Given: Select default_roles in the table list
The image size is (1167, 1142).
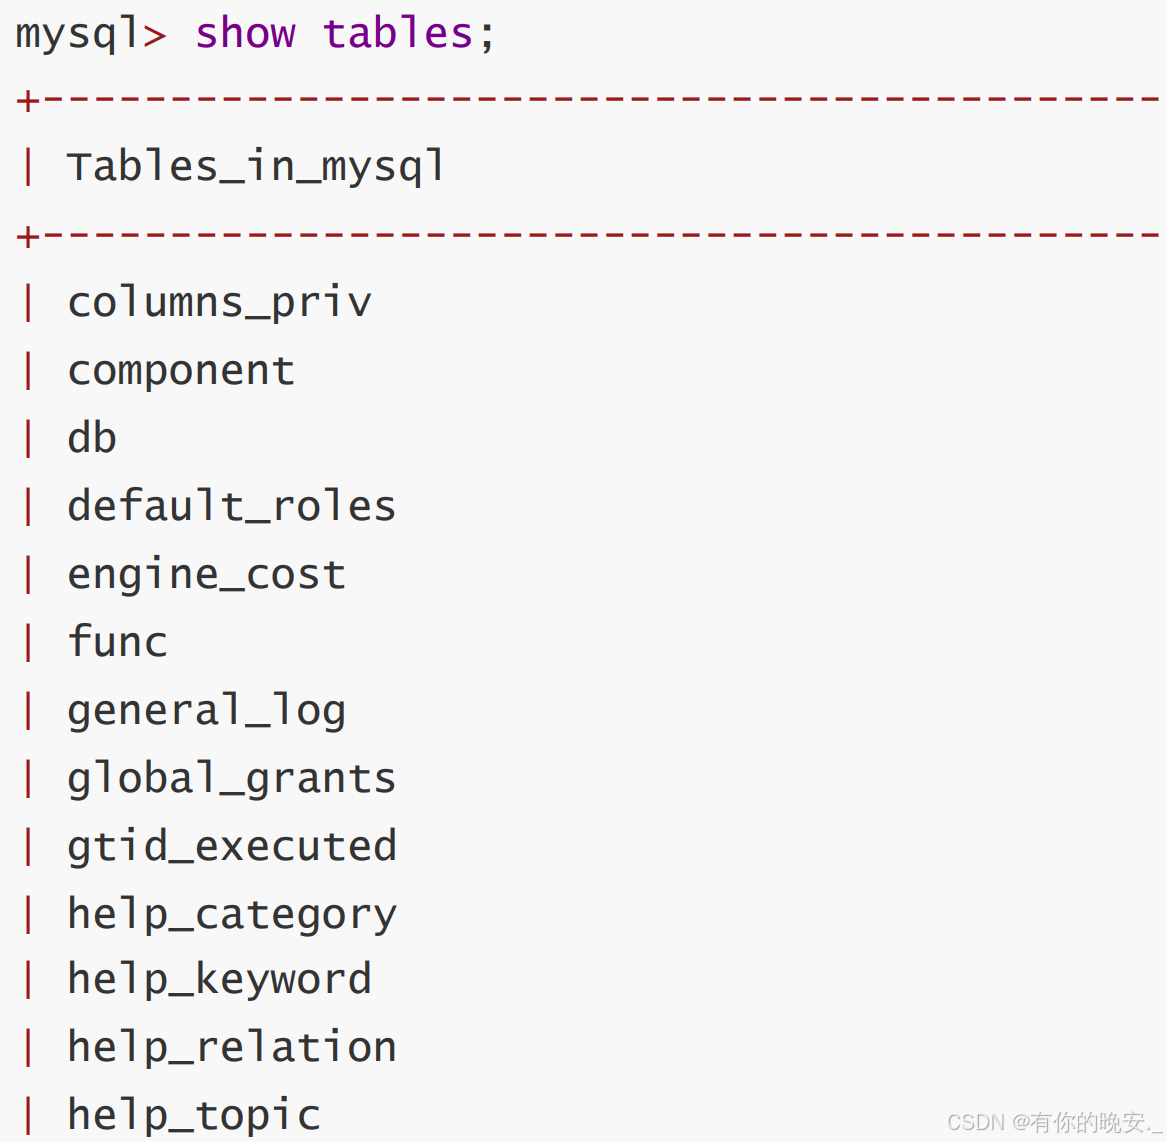Looking at the screenshot, I should (x=231, y=506).
